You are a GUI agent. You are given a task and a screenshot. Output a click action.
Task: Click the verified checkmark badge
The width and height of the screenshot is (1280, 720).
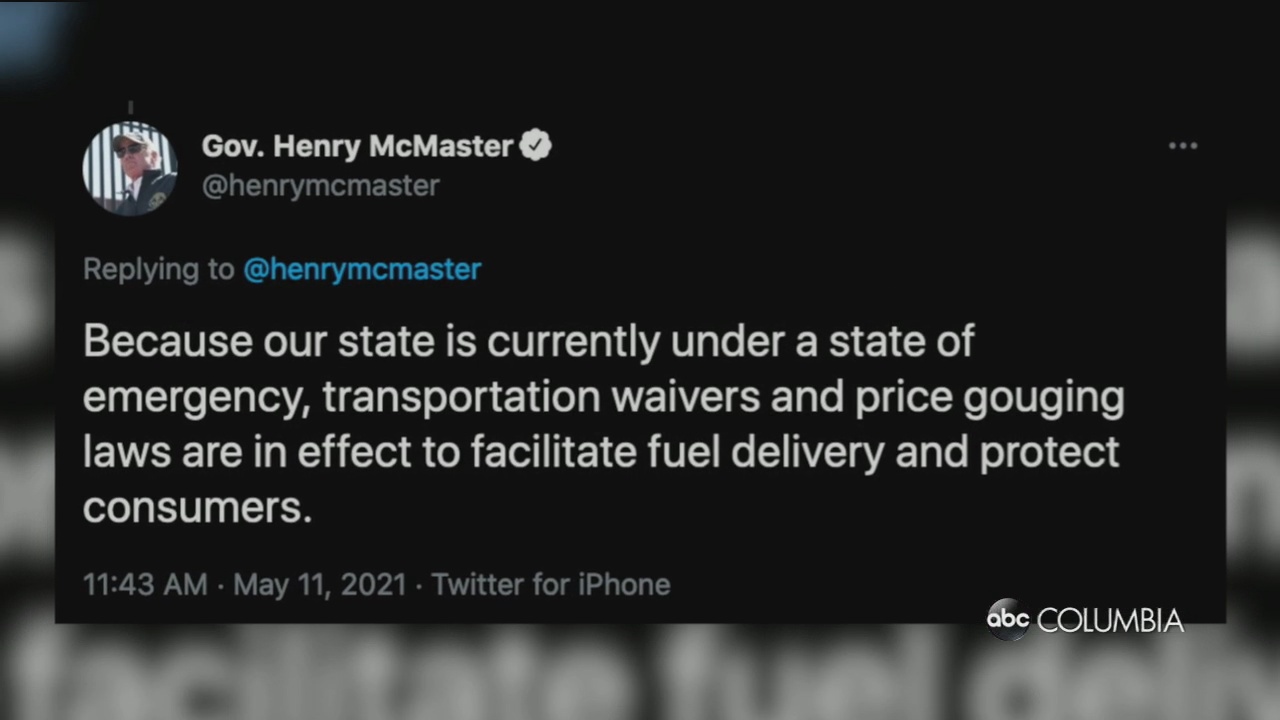[x=536, y=146]
